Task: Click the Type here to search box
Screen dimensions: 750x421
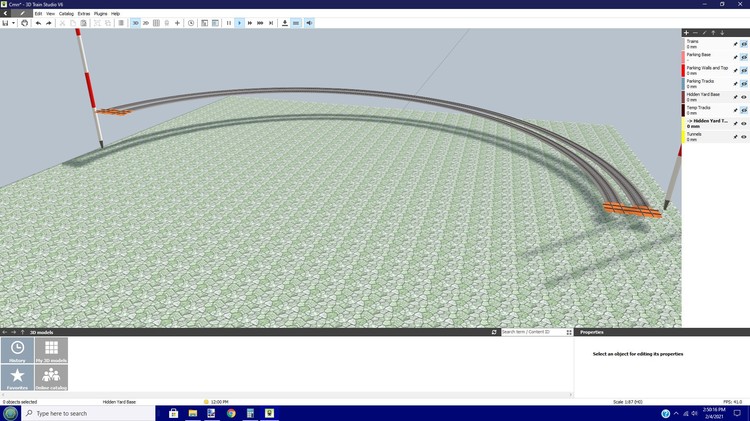Action: [x=88, y=413]
